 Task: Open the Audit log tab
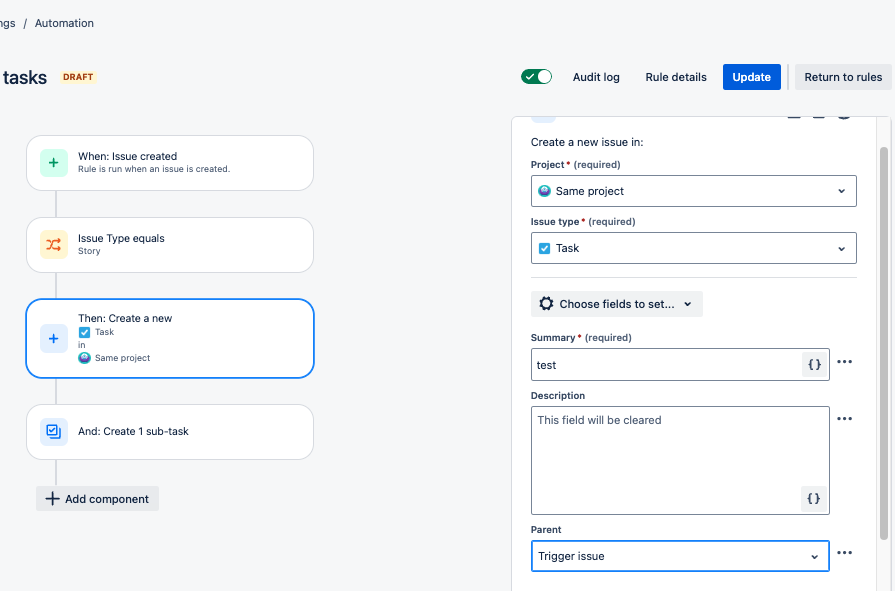[596, 77]
